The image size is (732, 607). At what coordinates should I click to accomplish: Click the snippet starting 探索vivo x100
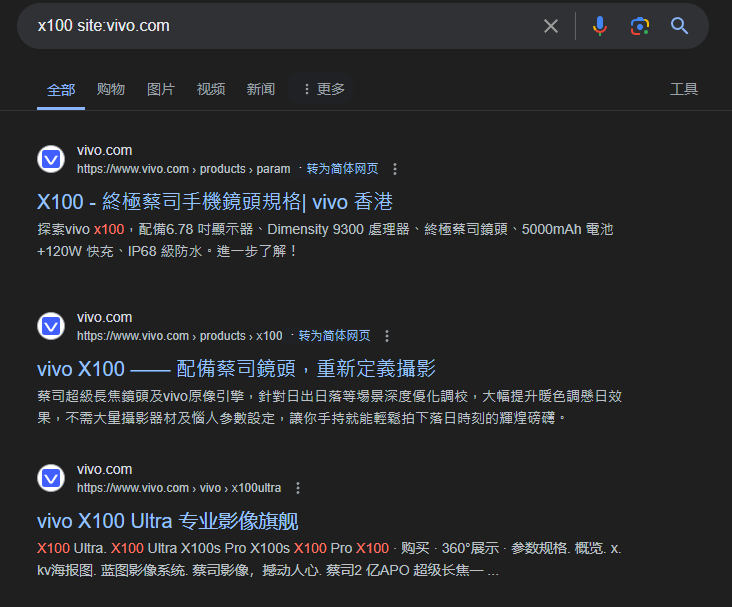[325, 240]
